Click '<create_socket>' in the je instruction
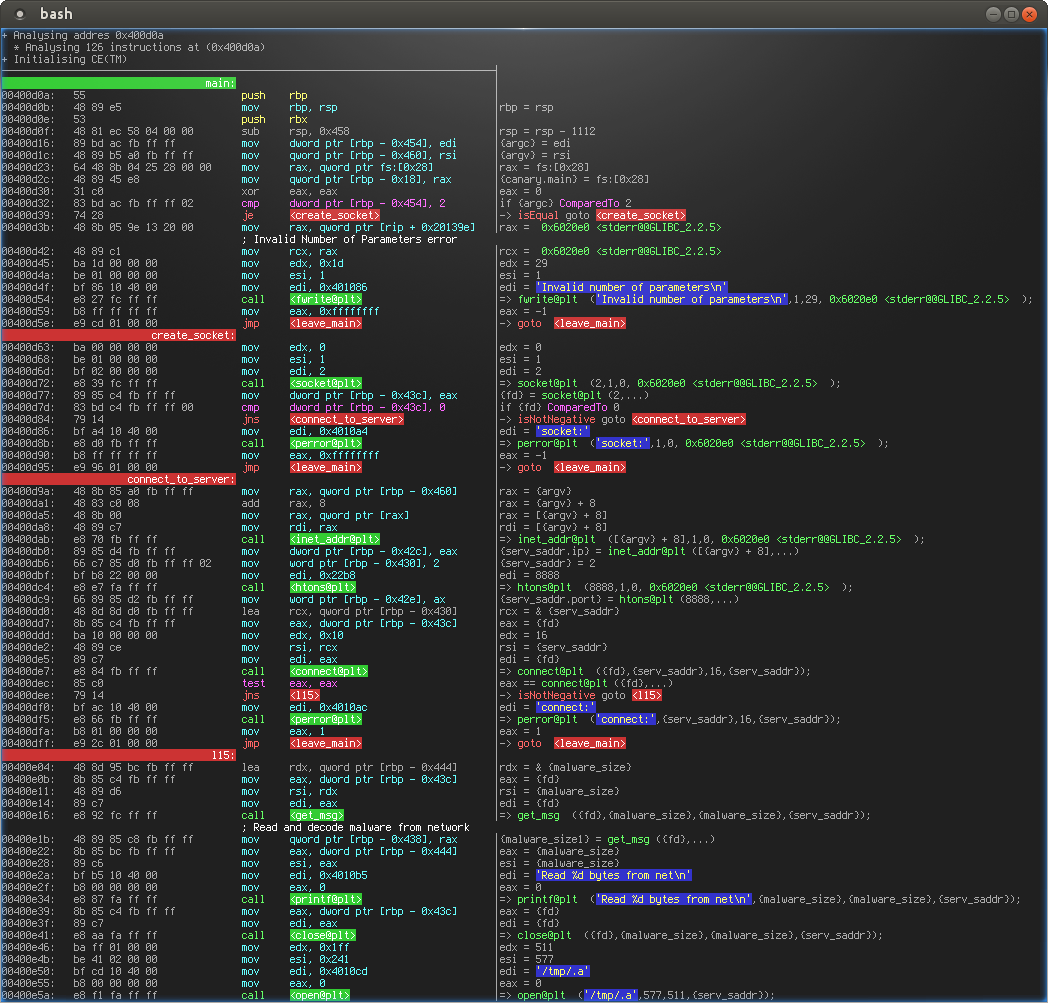 pos(335,216)
